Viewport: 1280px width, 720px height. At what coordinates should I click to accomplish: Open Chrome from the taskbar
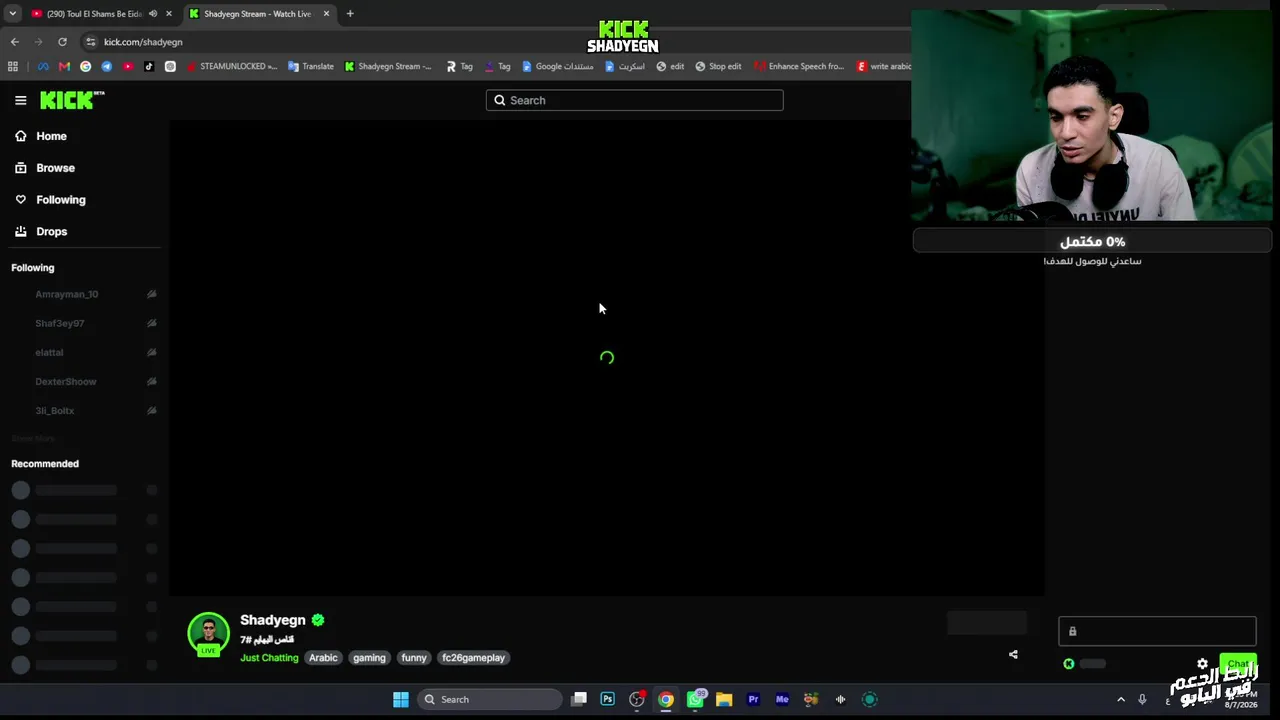tap(666, 700)
